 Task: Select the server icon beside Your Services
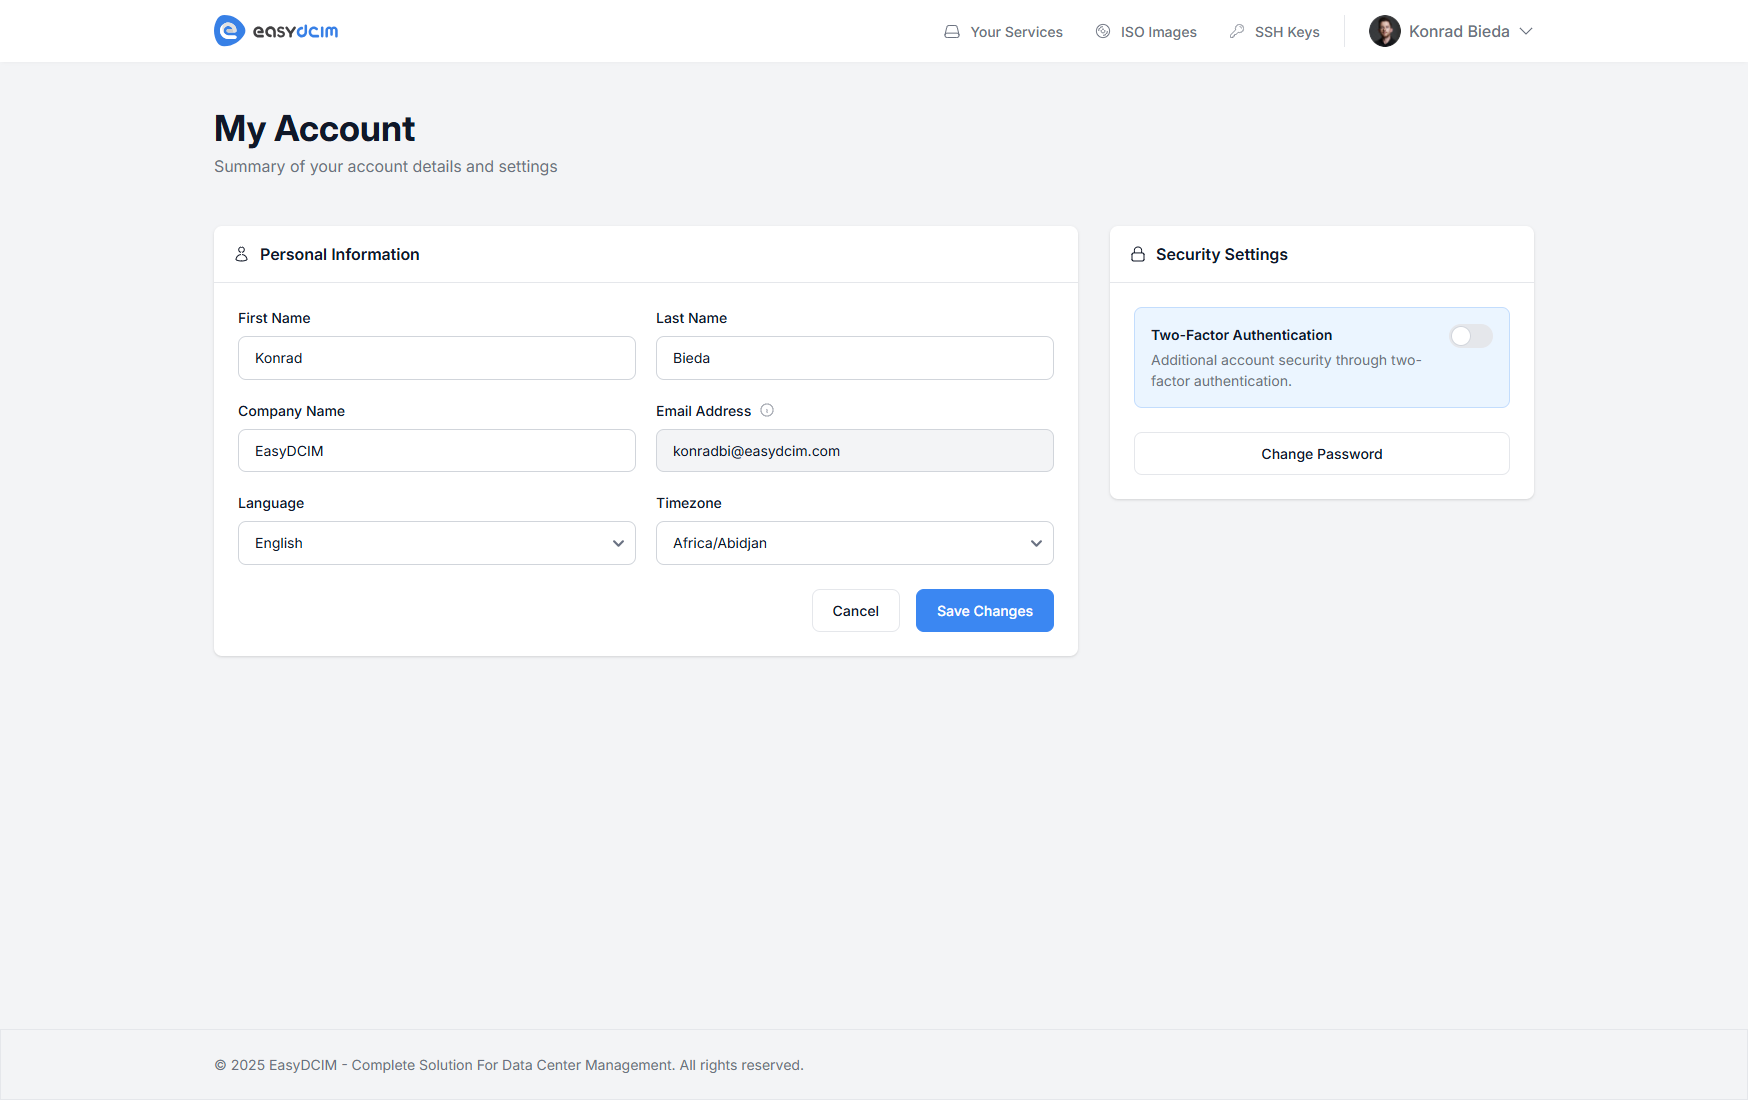pos(951,31)
